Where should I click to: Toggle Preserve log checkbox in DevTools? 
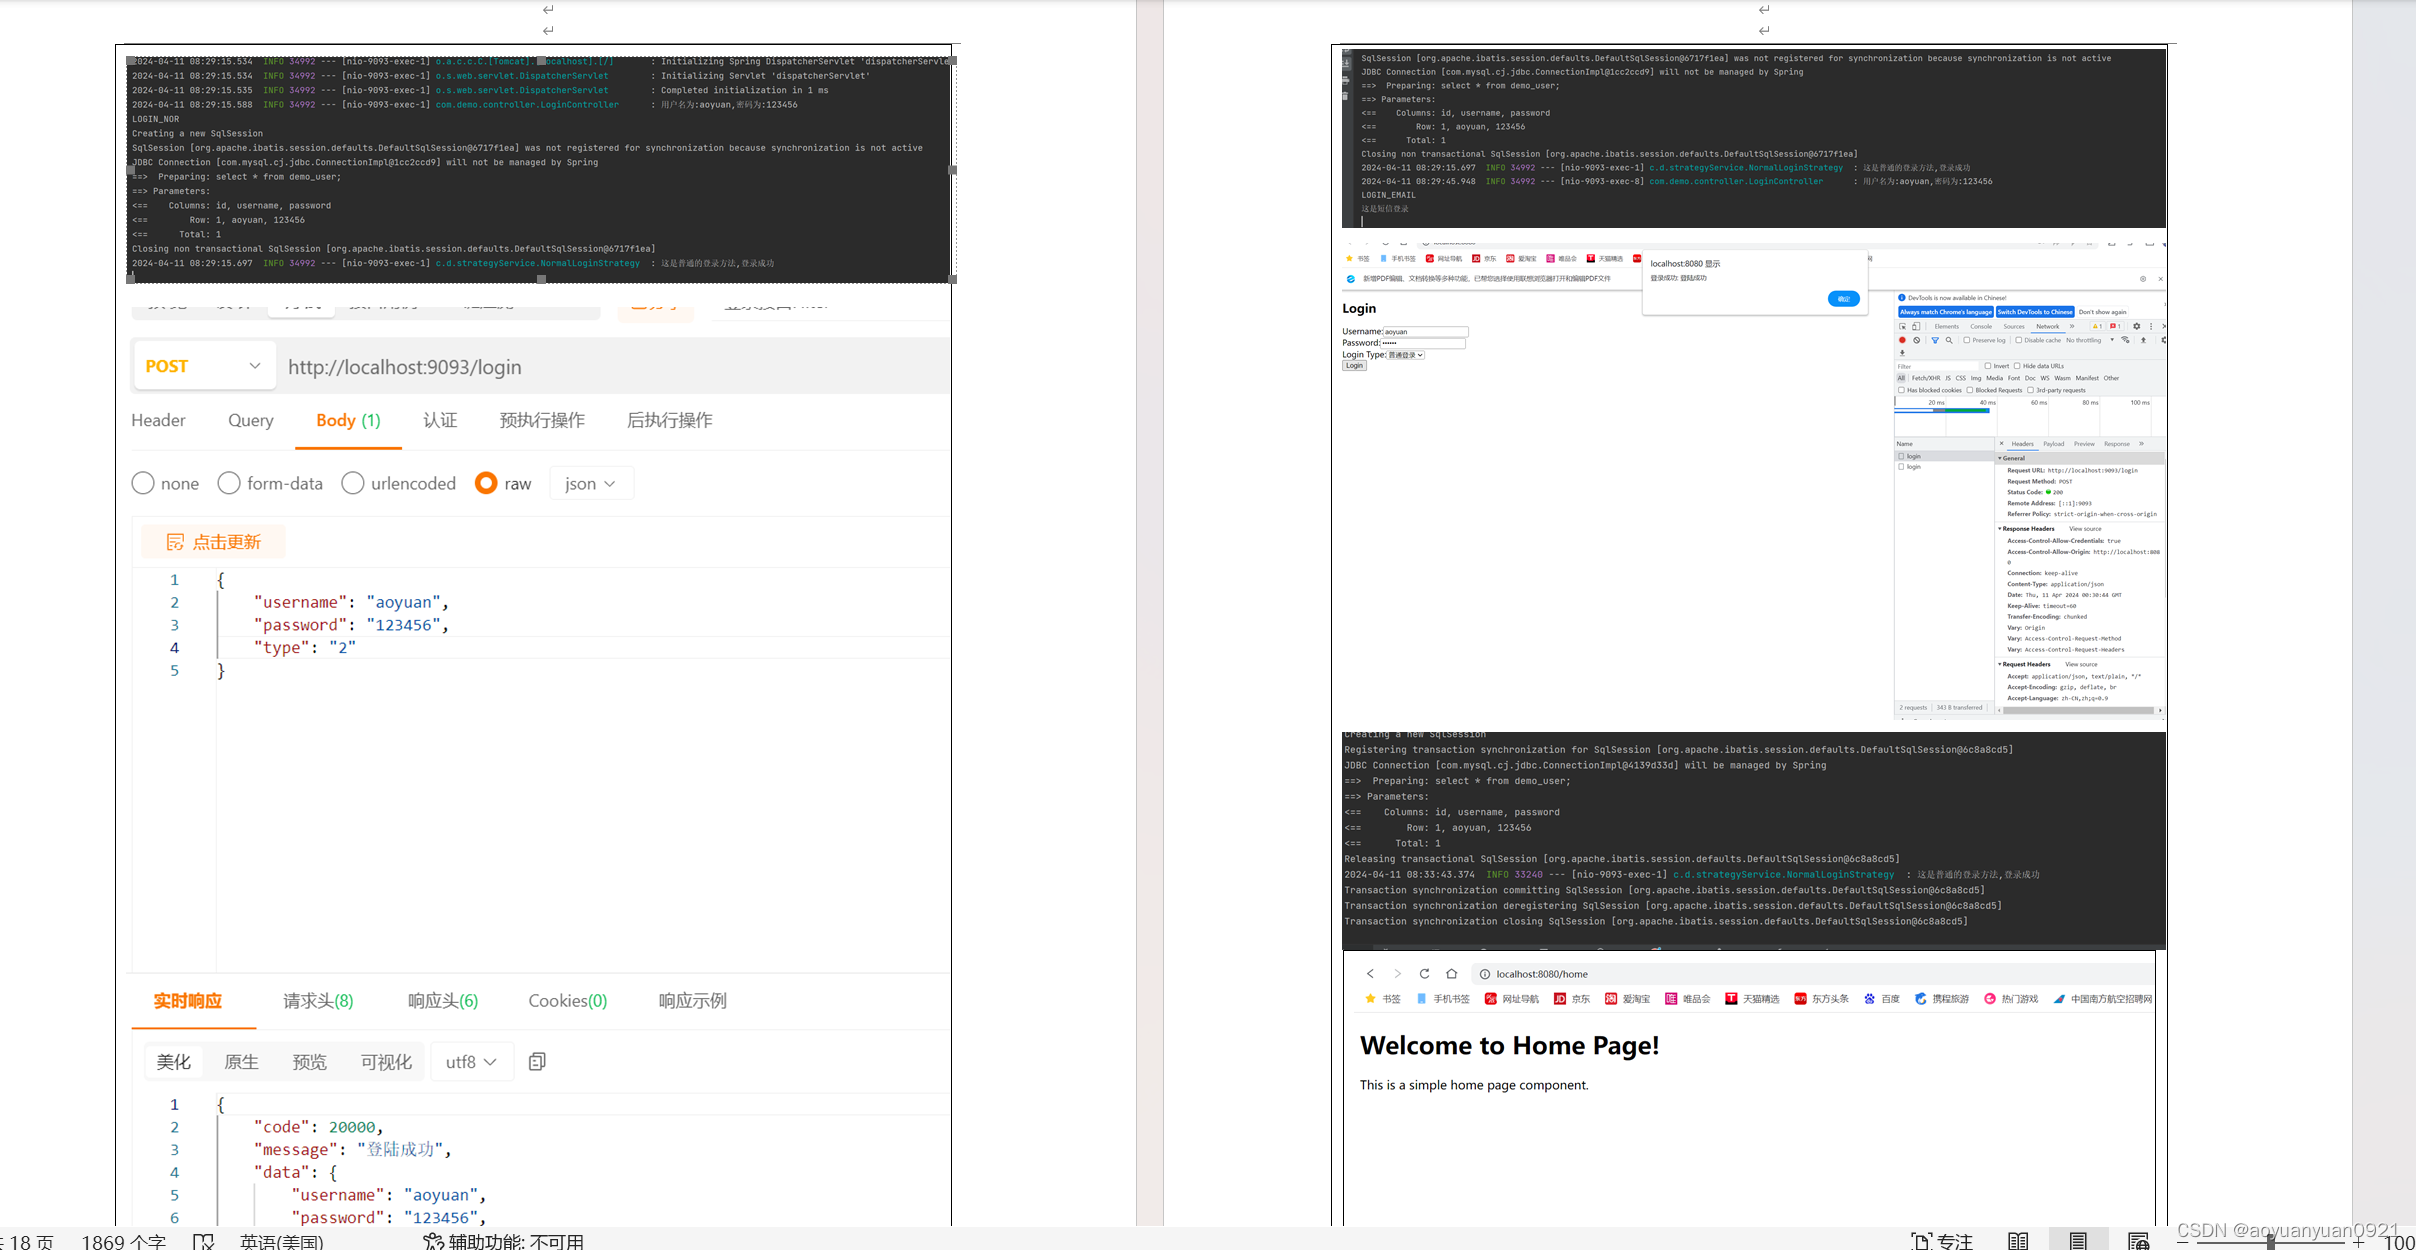pos(1967,340)
